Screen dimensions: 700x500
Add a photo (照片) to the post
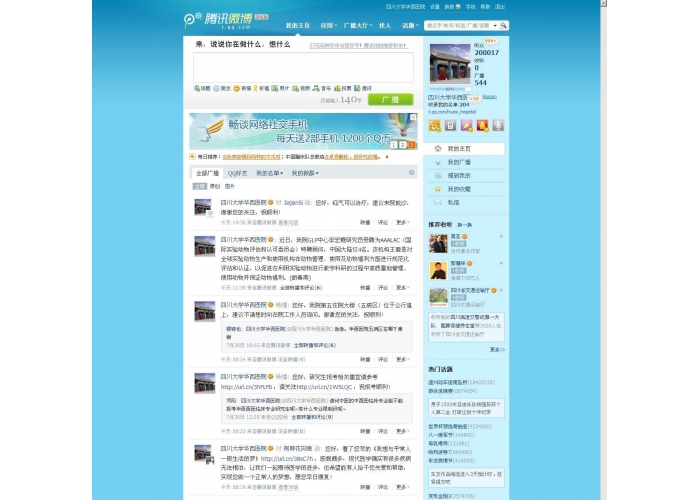point(280,88)
